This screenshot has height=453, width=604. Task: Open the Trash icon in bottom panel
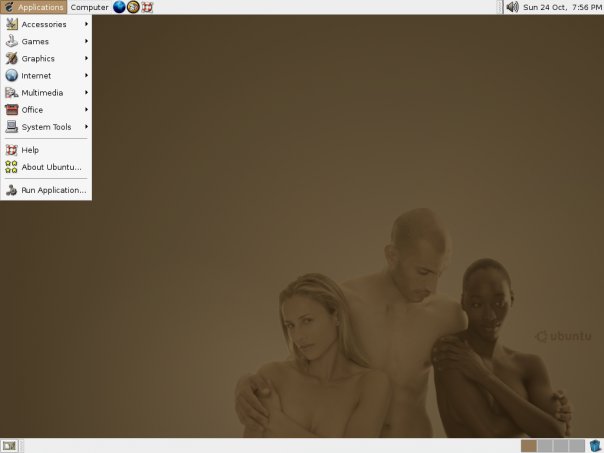click(595, 445)
